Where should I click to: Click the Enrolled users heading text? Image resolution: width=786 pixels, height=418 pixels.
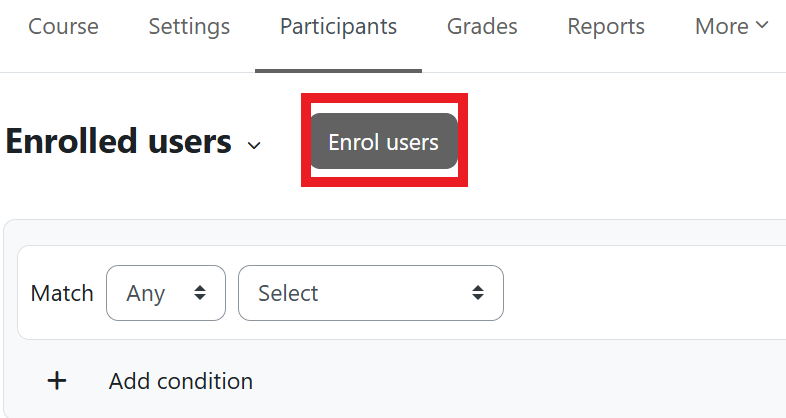[118, 142]
